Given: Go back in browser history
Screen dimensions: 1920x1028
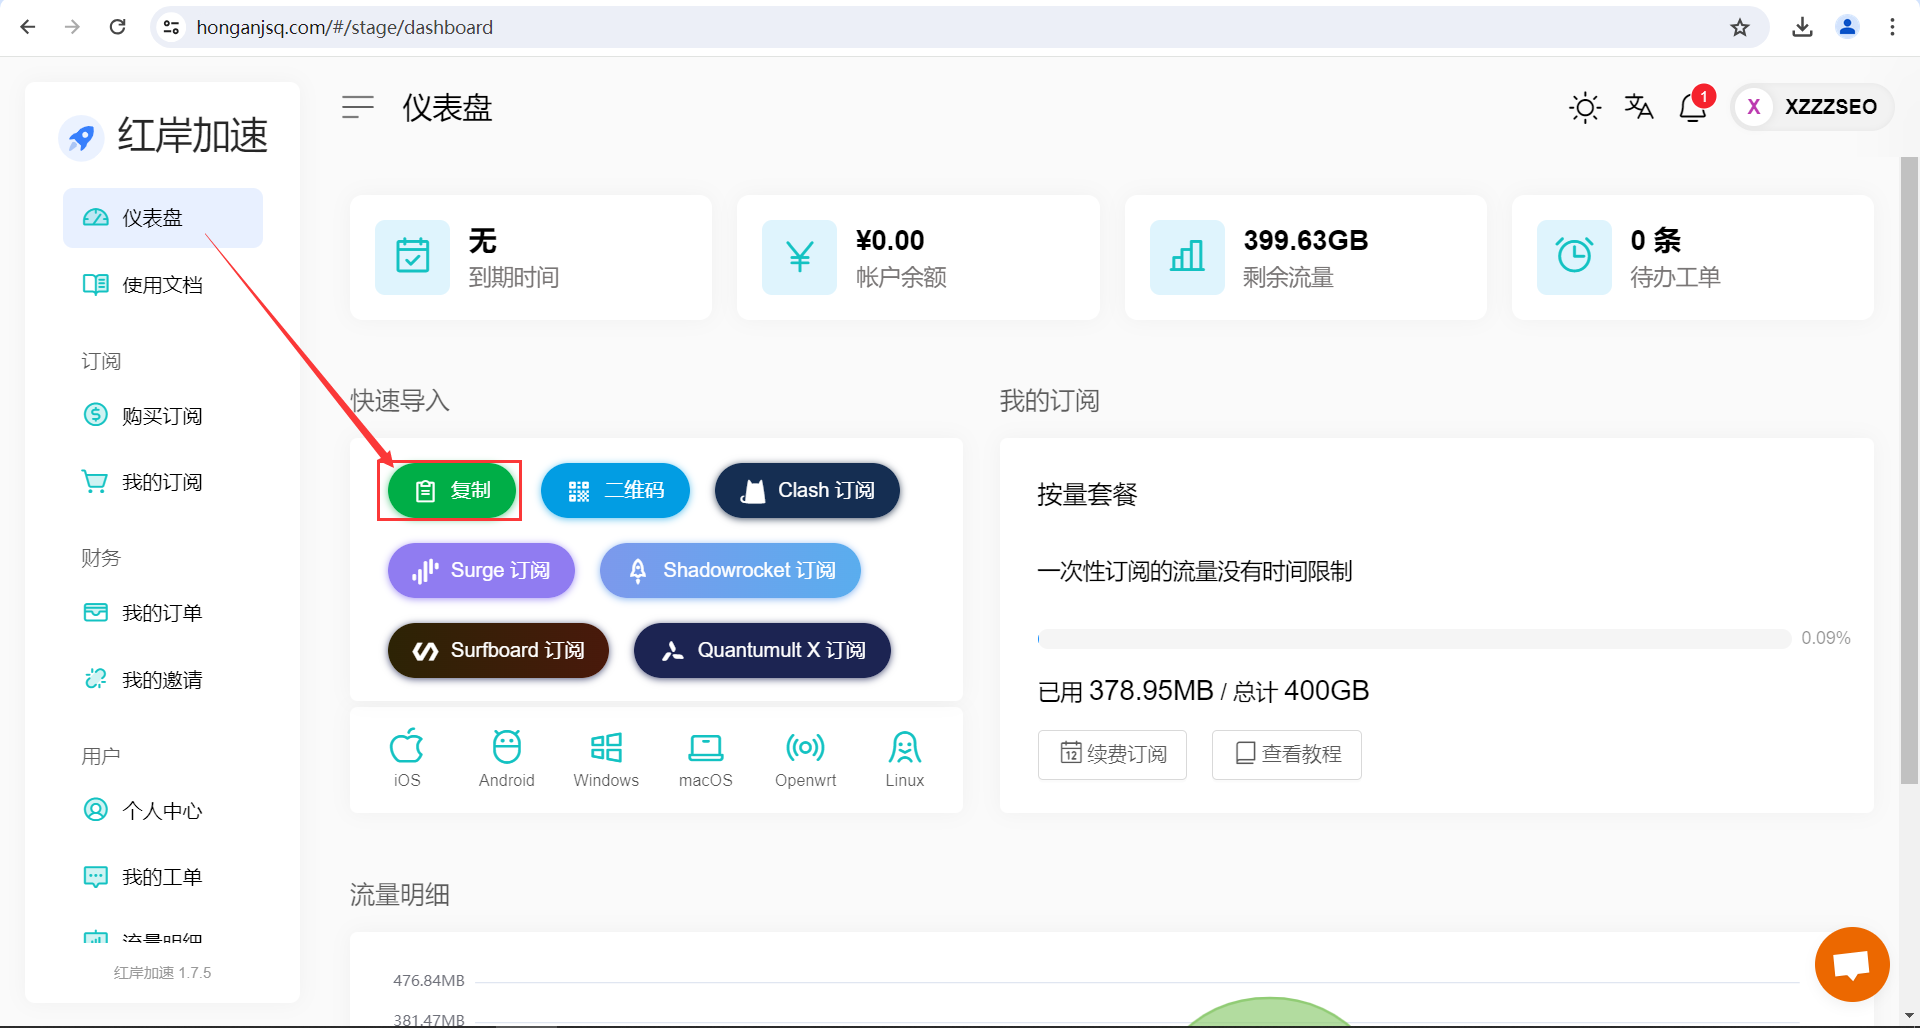Looking at the screenshot, I should (28, 27).
